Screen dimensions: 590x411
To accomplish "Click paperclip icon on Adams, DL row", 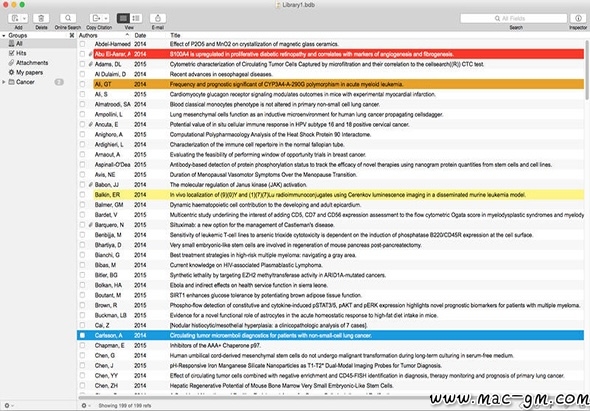I will coord(90,64).
